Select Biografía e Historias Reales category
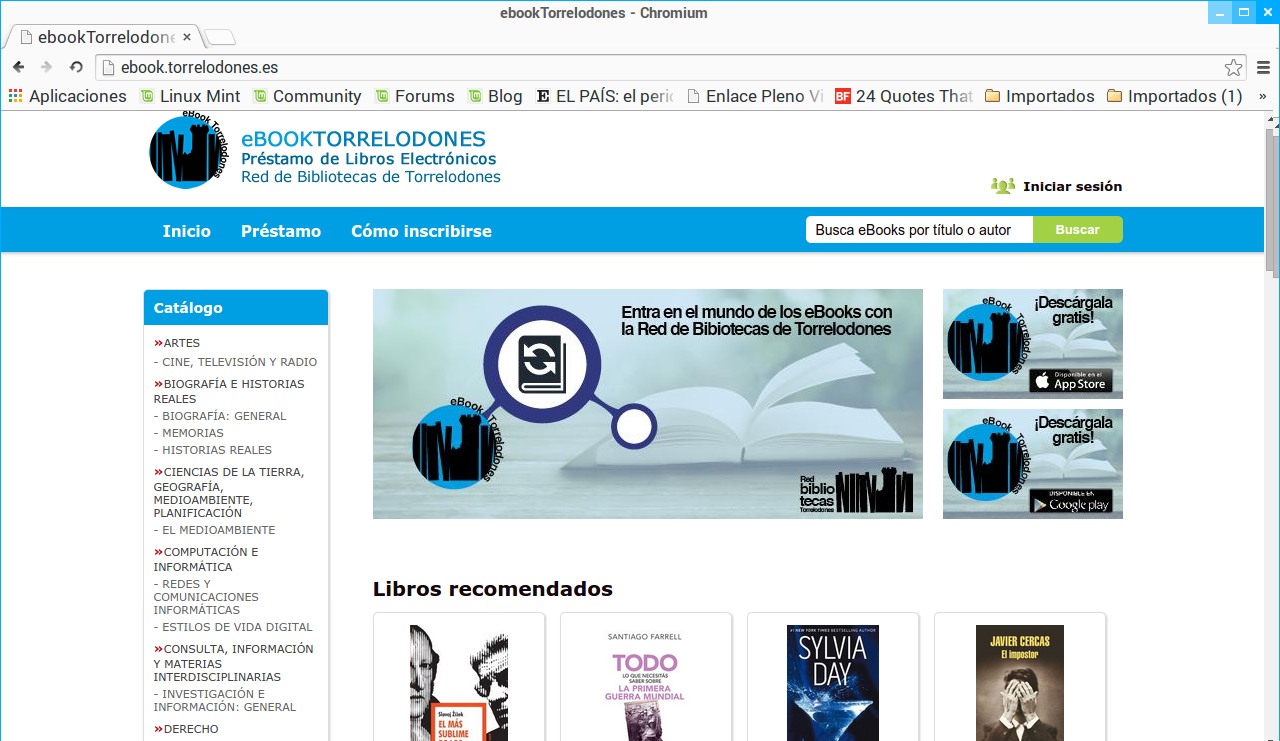Screen dimensions: 1280x741 (229, 391)
